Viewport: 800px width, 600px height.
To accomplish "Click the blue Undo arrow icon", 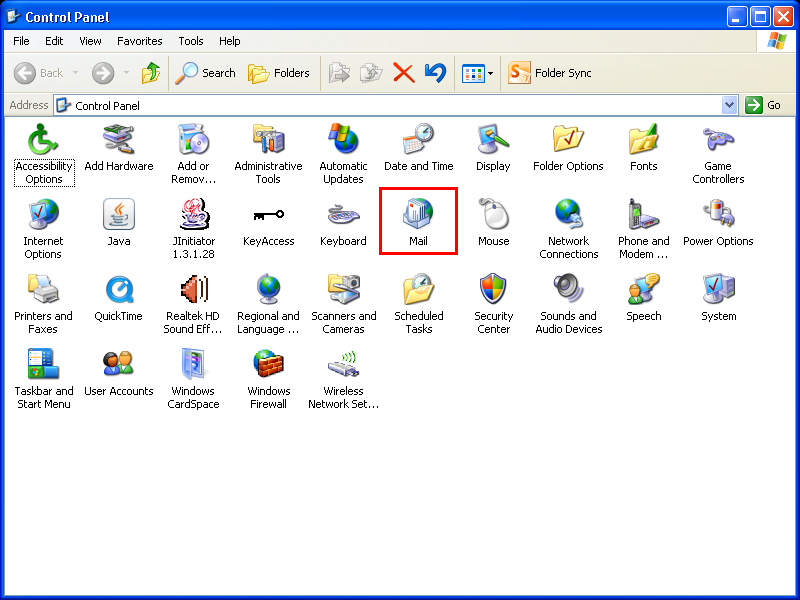I will tap(435, 73).
